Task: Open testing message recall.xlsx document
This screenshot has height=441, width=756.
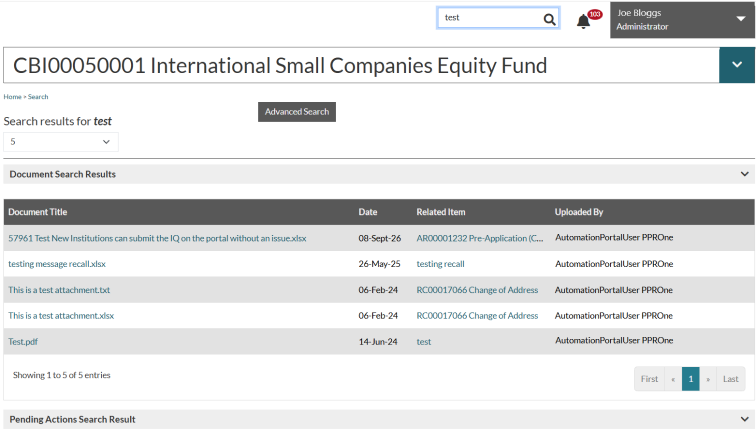Action: click(57, 264)
